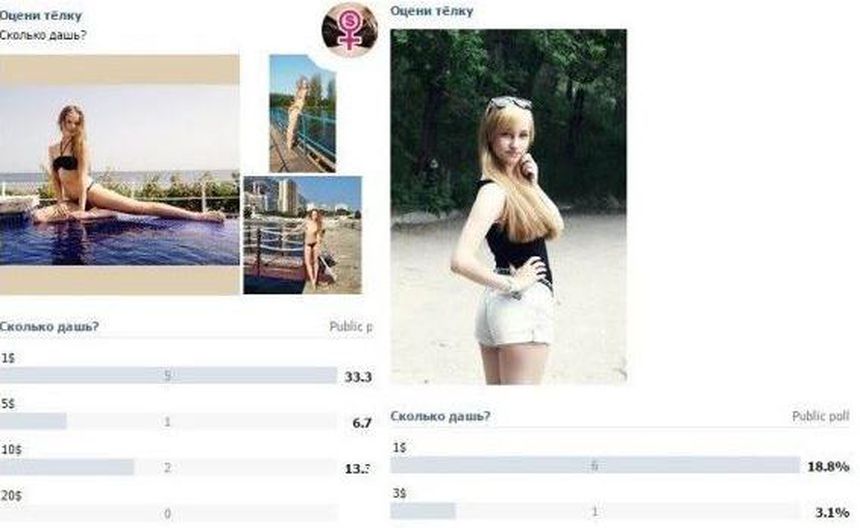Viewport: 860px width, 528px height.
Task: Click the «Public poll» label on right poll
Action: pyautogui.click(x=821, y=417)
